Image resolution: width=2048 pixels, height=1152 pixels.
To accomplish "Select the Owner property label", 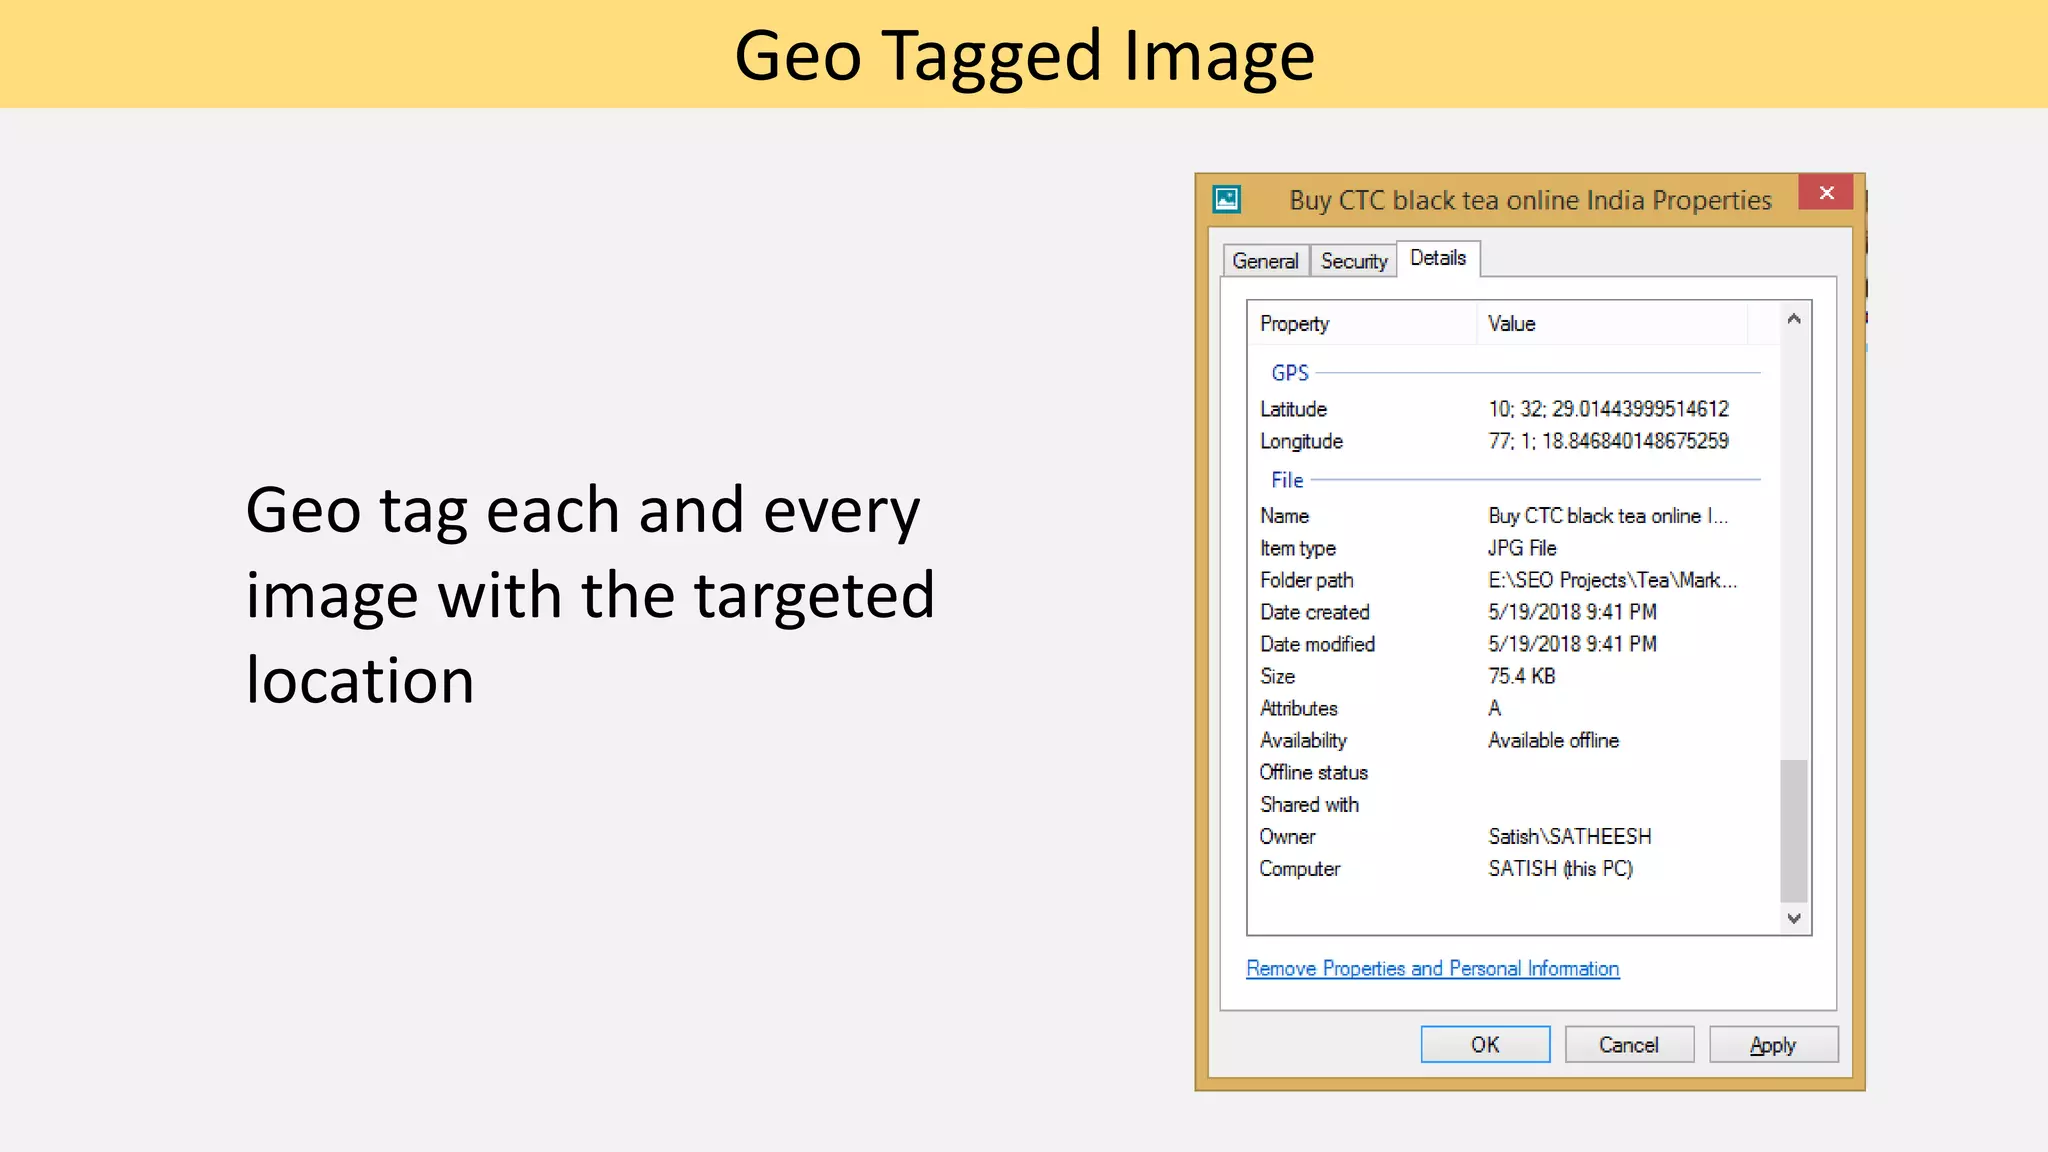I will pos(1287,836).
